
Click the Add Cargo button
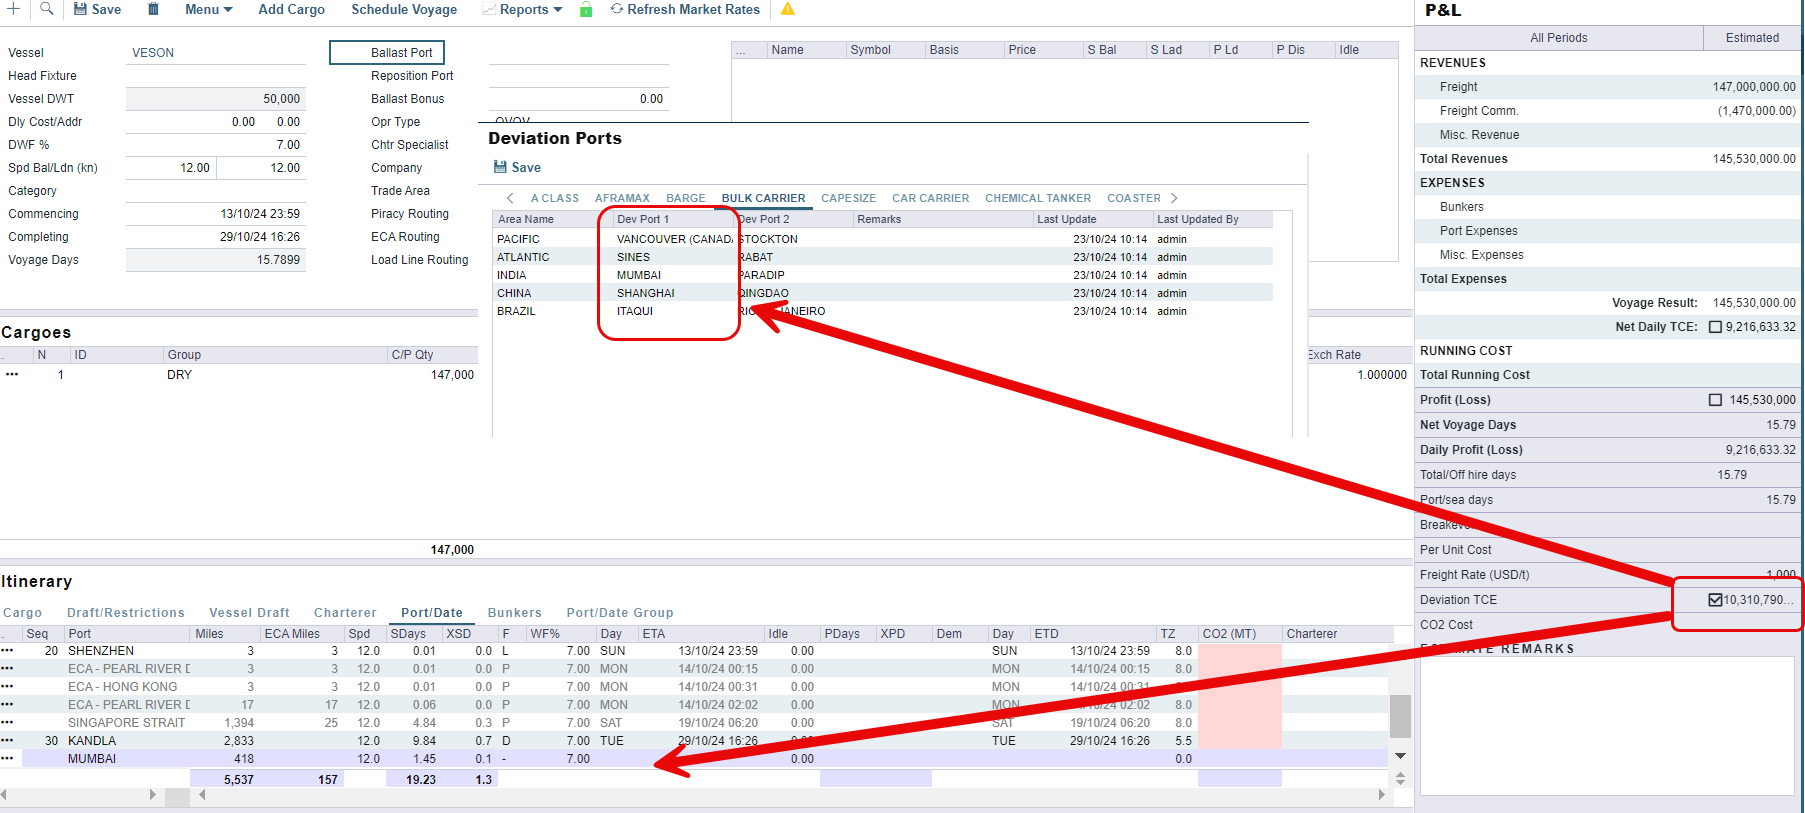(x=291, y=10)
